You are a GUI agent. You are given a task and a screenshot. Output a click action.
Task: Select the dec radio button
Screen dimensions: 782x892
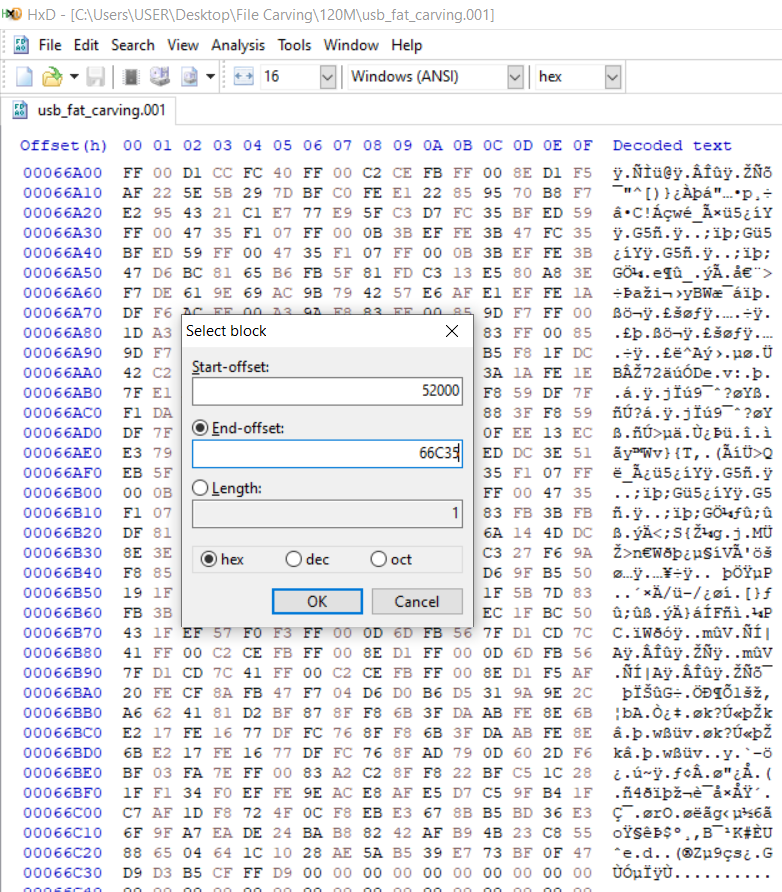click(x=293, y=559)
